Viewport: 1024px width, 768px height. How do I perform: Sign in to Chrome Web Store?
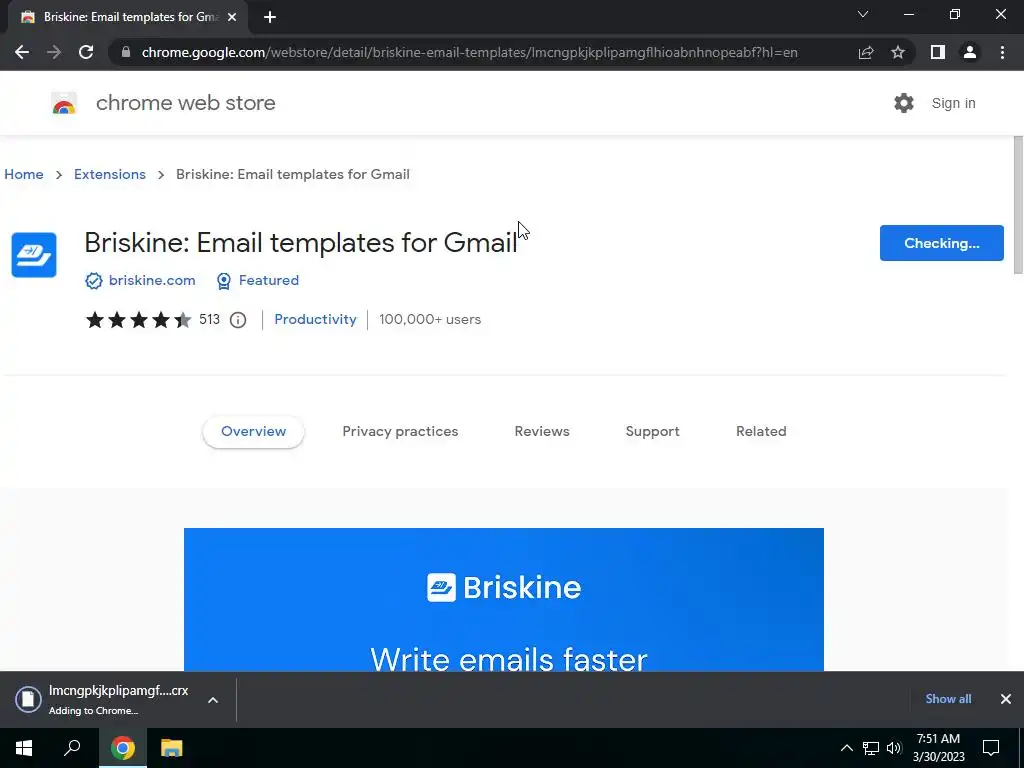coord(953,103)
